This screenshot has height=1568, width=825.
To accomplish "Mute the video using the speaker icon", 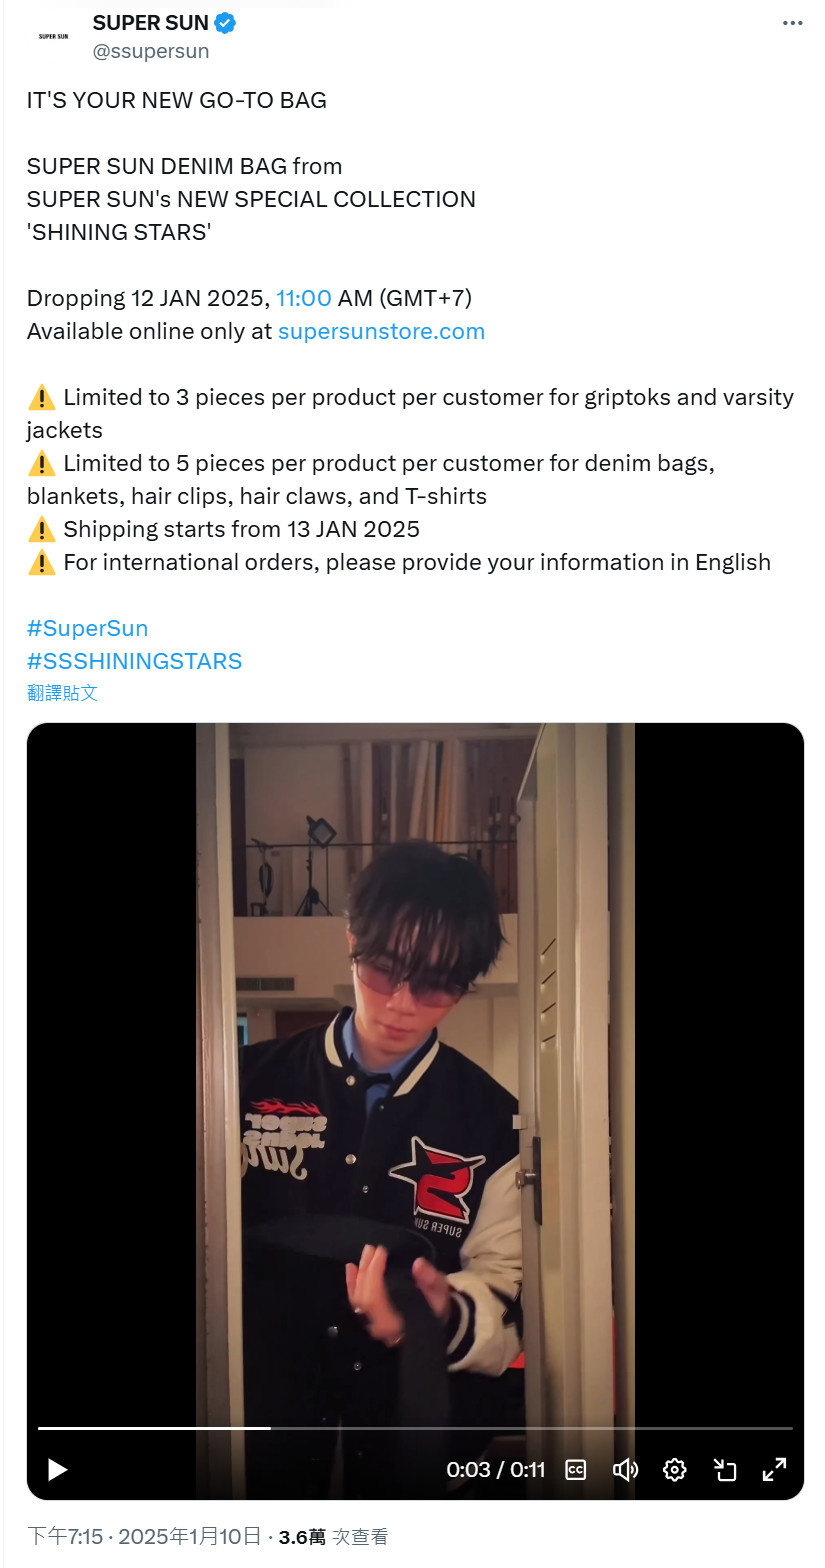I will point(625,1469).
